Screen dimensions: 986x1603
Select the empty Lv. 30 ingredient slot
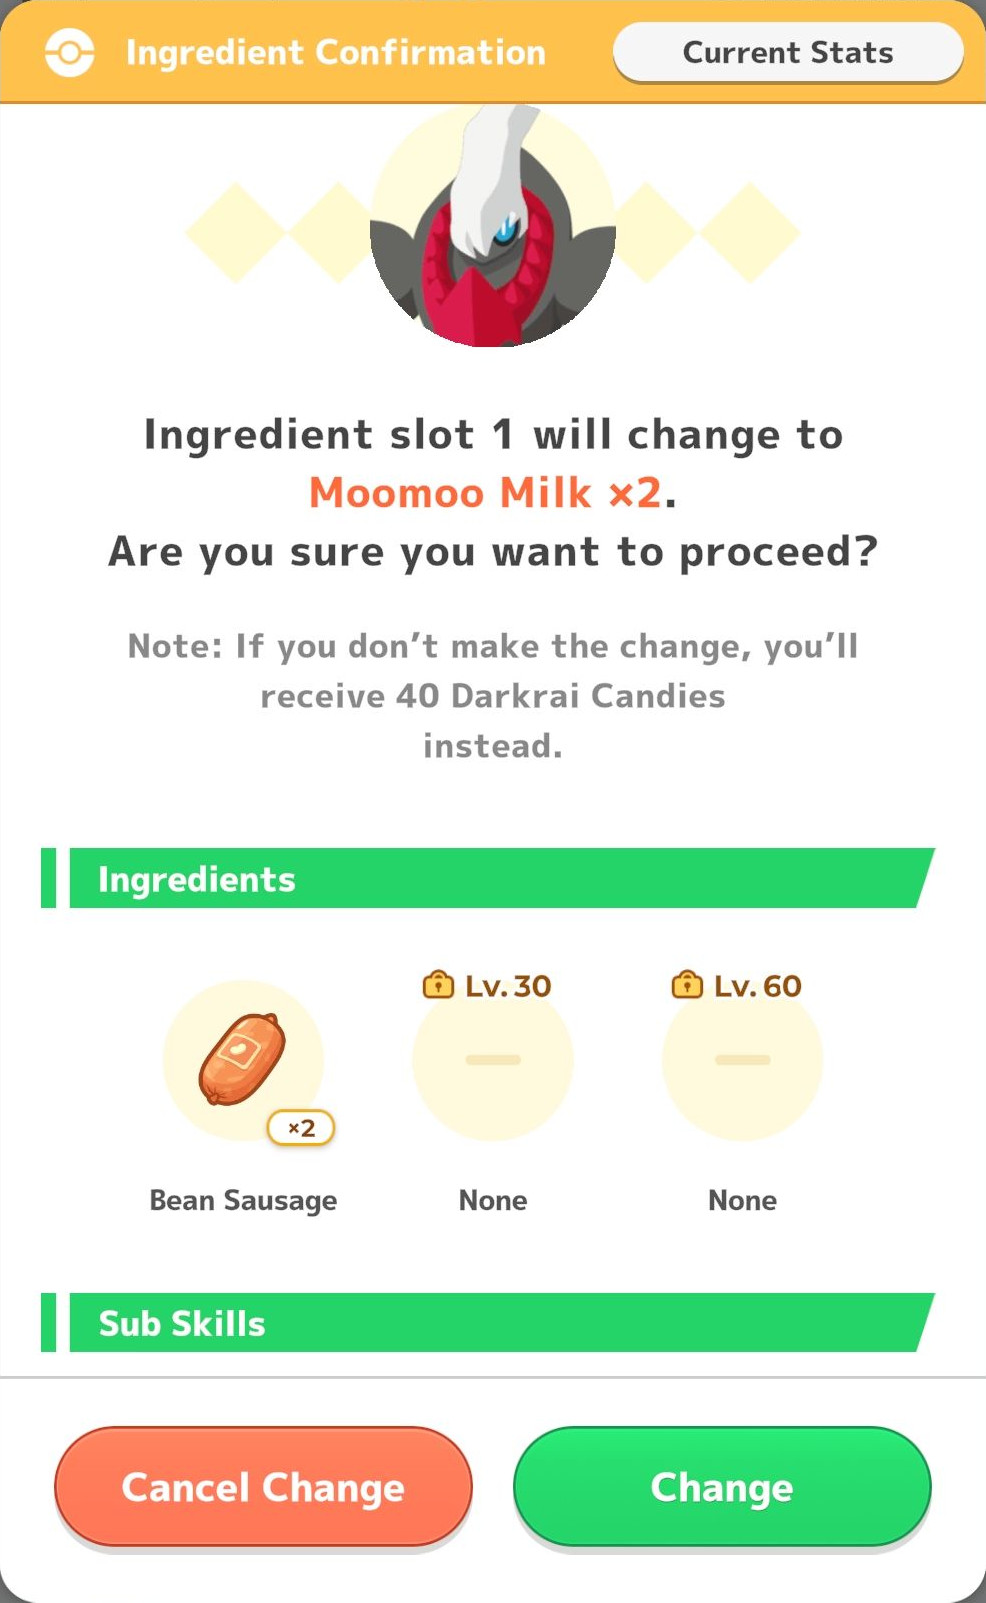pos(493,1061)
